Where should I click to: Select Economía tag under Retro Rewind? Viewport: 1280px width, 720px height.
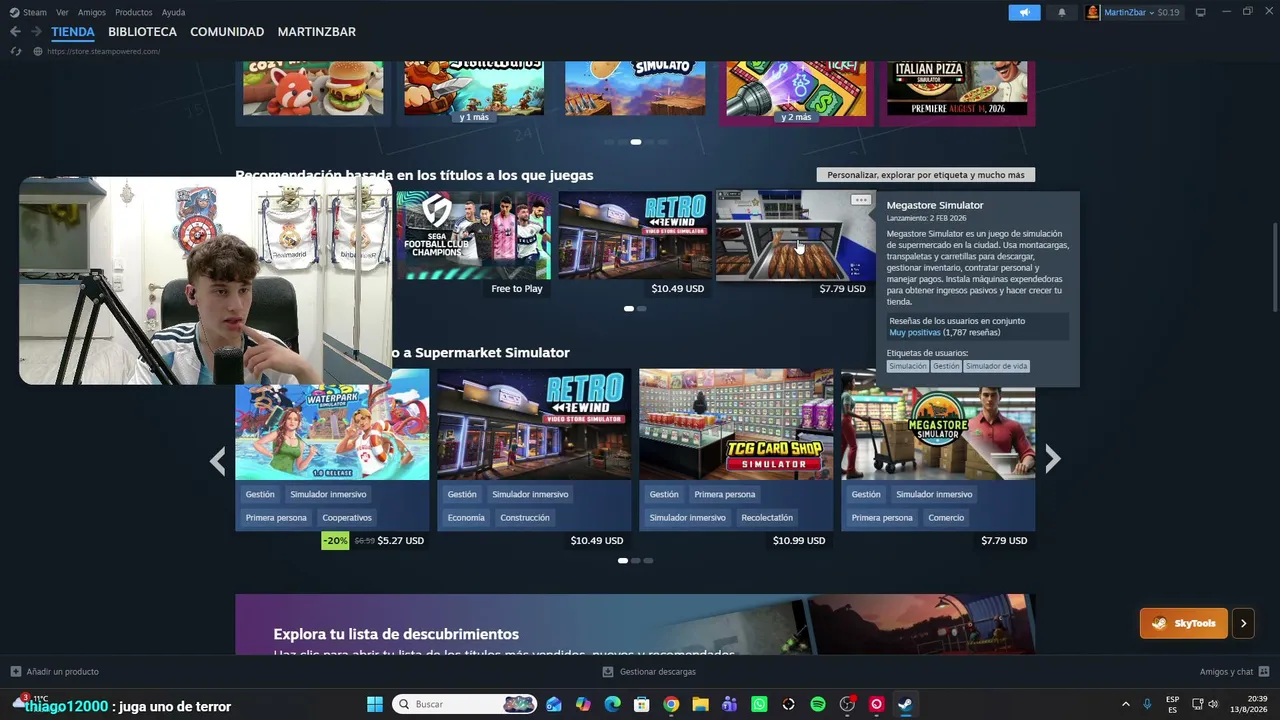click(x=466, y=518)
